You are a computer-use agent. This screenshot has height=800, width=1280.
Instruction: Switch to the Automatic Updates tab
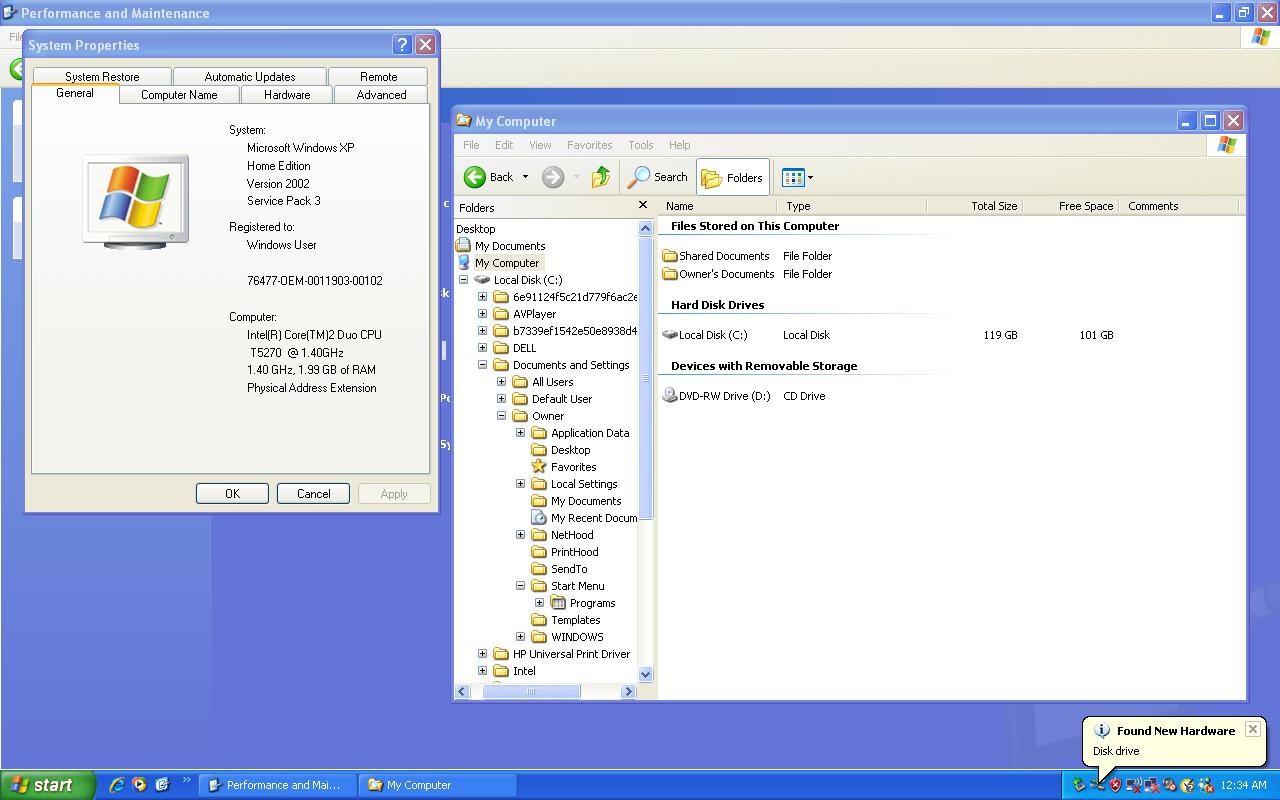click(x=250, y=77)
